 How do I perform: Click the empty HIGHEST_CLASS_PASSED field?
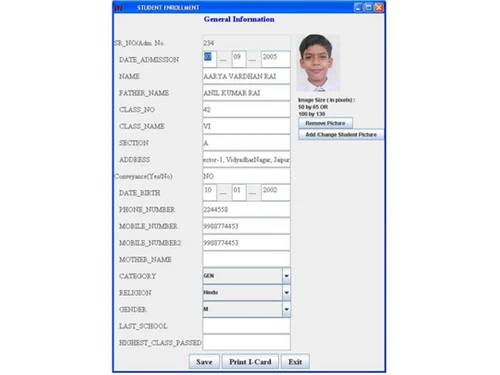tap(246, 343)
